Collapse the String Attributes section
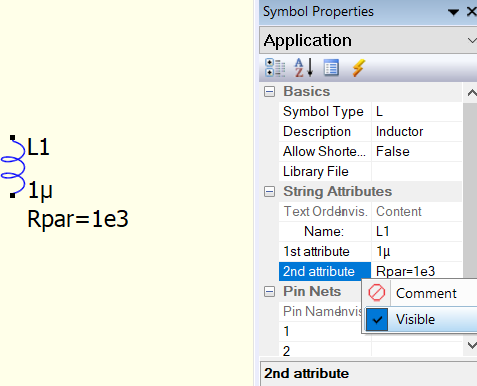Viewport: 477px width, 386px height. coord(269,191)
